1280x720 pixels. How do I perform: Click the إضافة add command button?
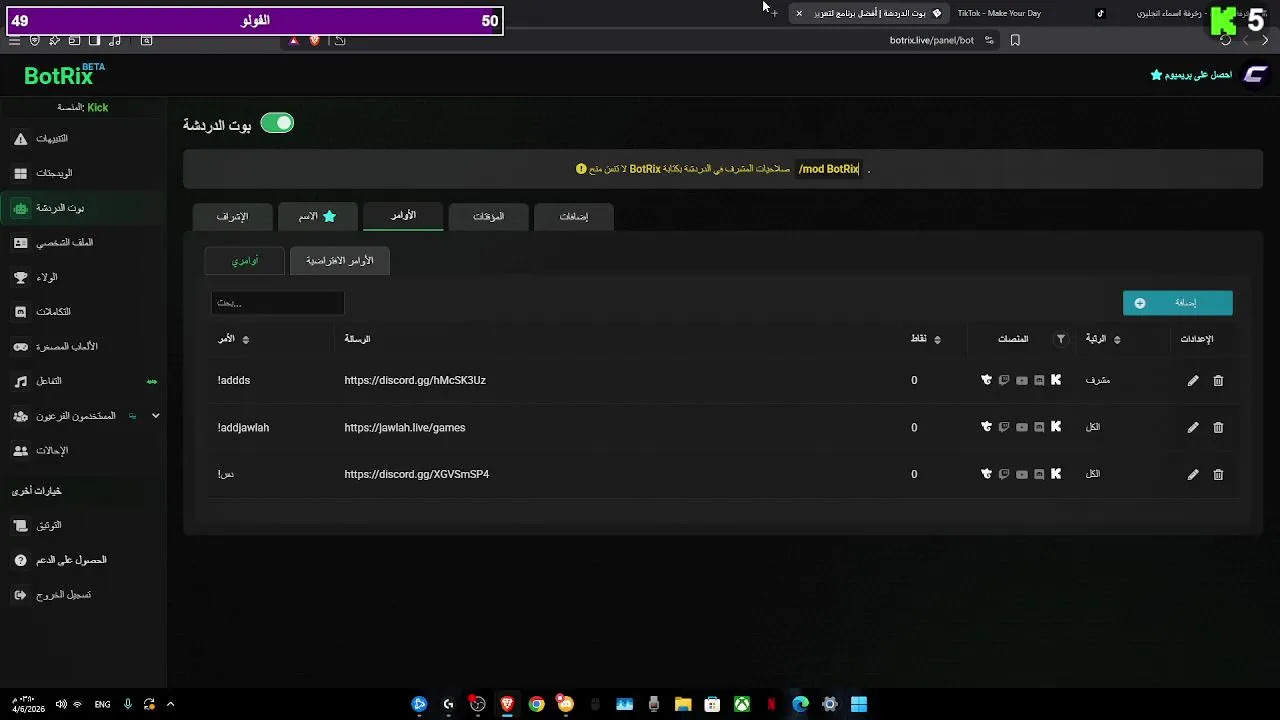coord(1178,303)
